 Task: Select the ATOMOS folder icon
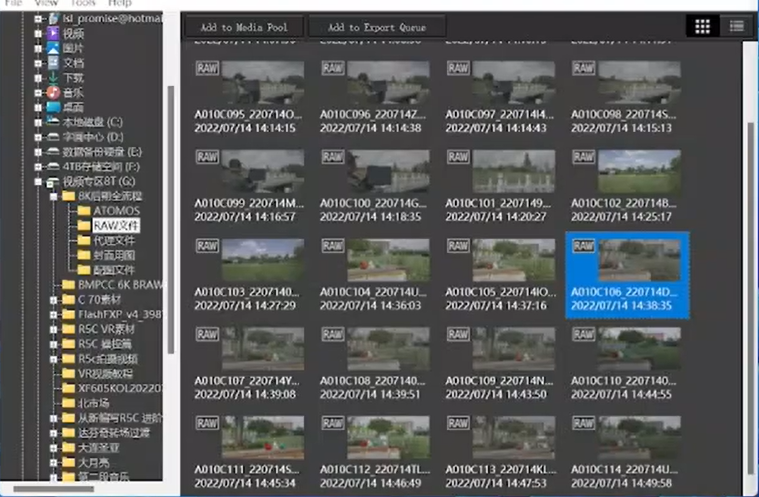84,211
